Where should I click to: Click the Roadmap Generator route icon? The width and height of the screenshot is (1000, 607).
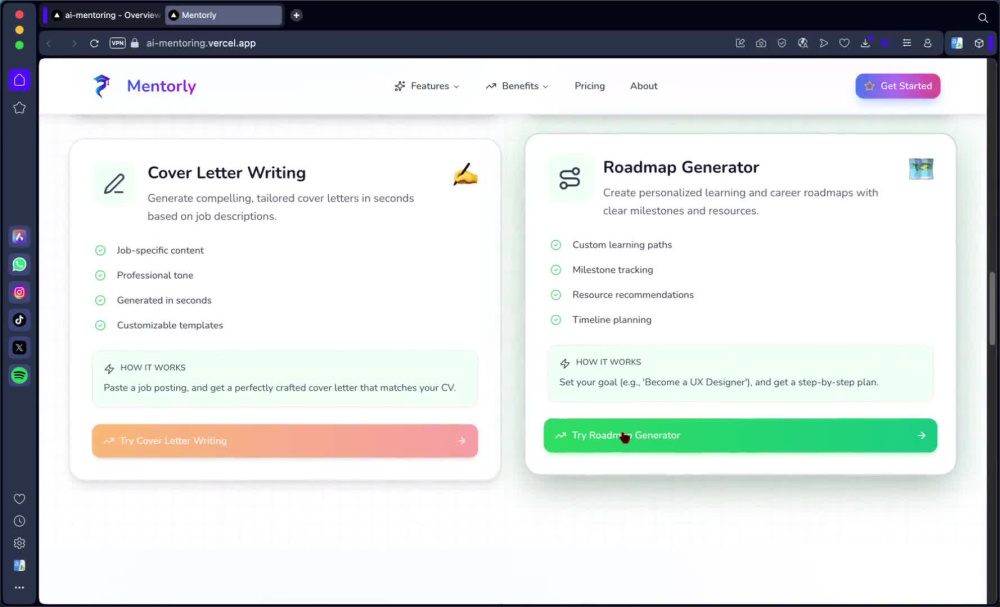pos(570,179)
